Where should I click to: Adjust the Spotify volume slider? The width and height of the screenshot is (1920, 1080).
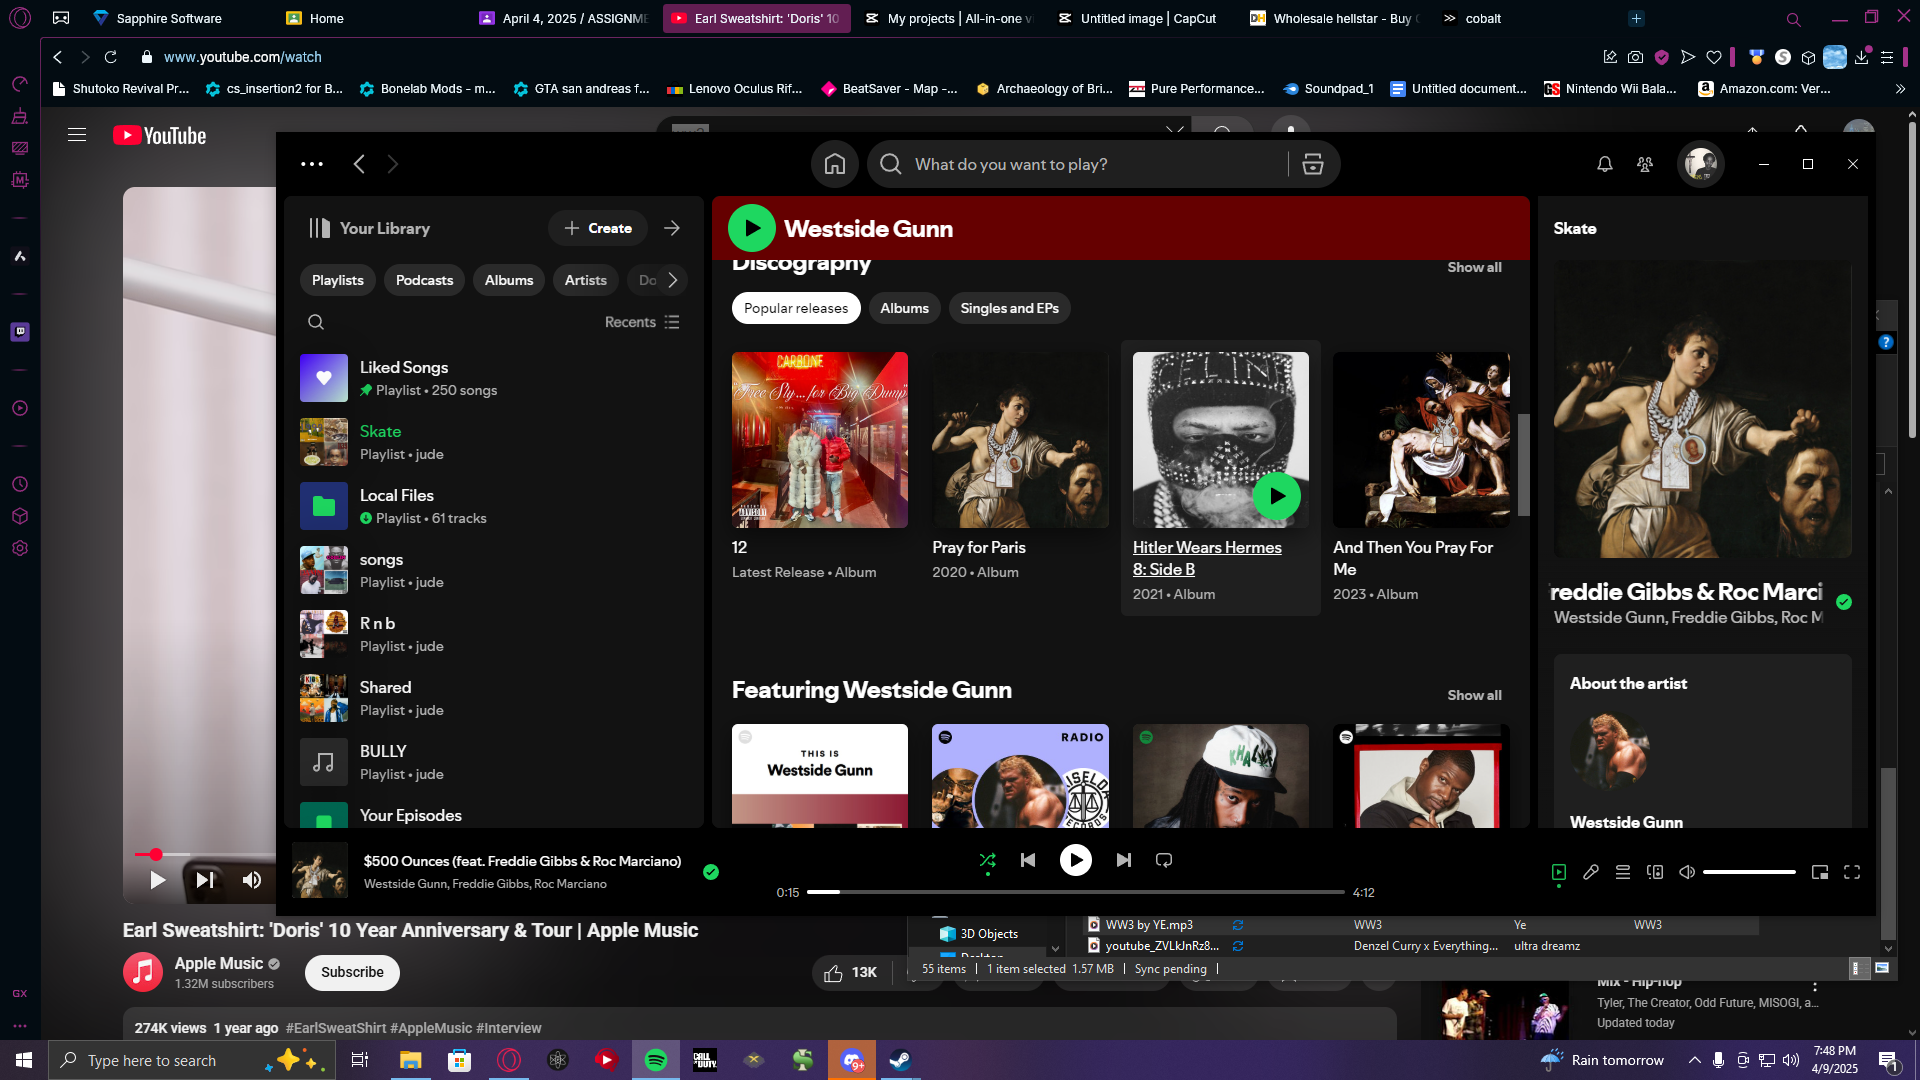[x=1749, y=872]
